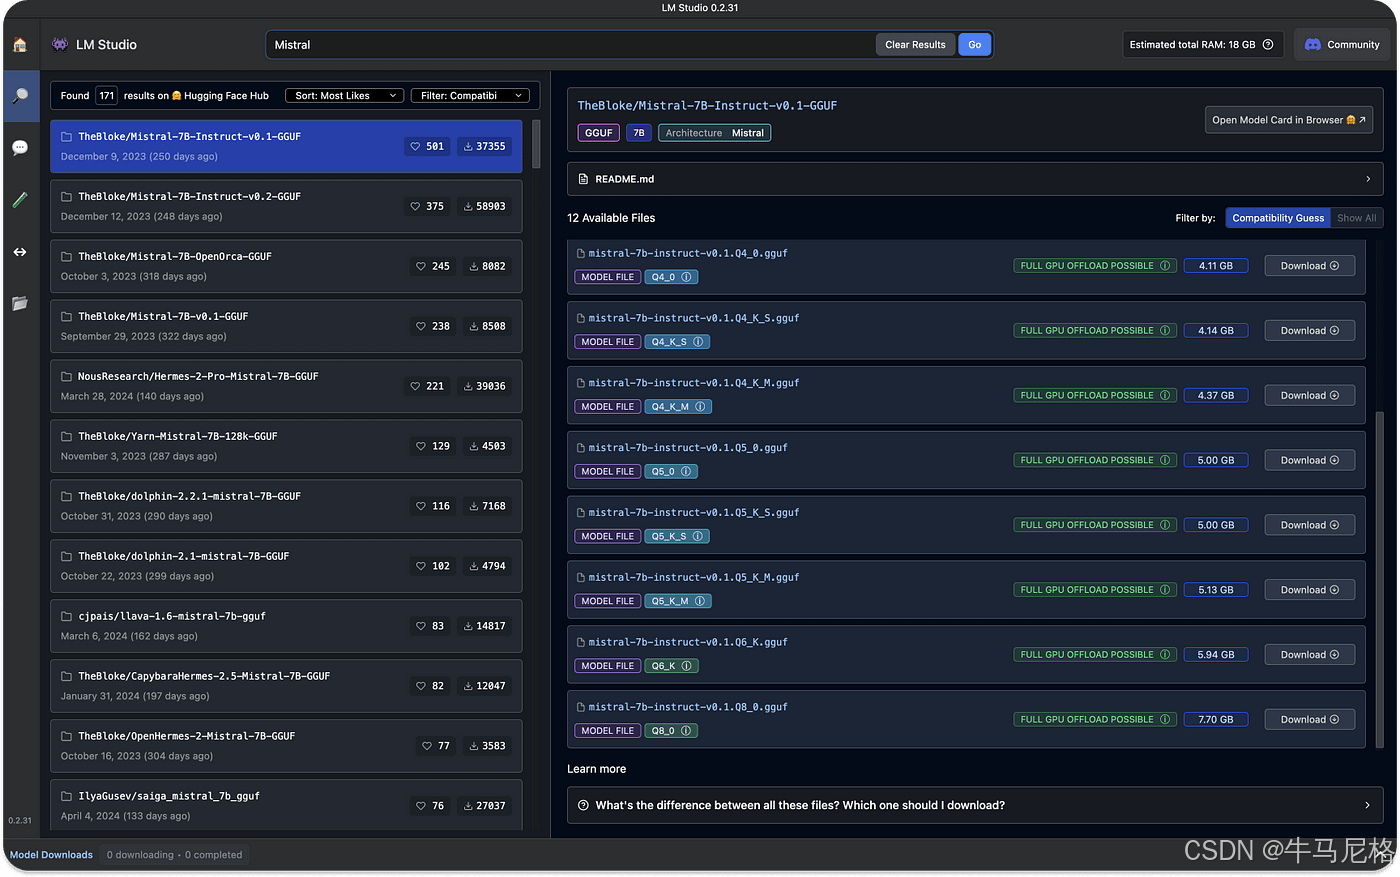
Task: Click GPU offload info icon for Q4_0 file
Action: 1165,266
